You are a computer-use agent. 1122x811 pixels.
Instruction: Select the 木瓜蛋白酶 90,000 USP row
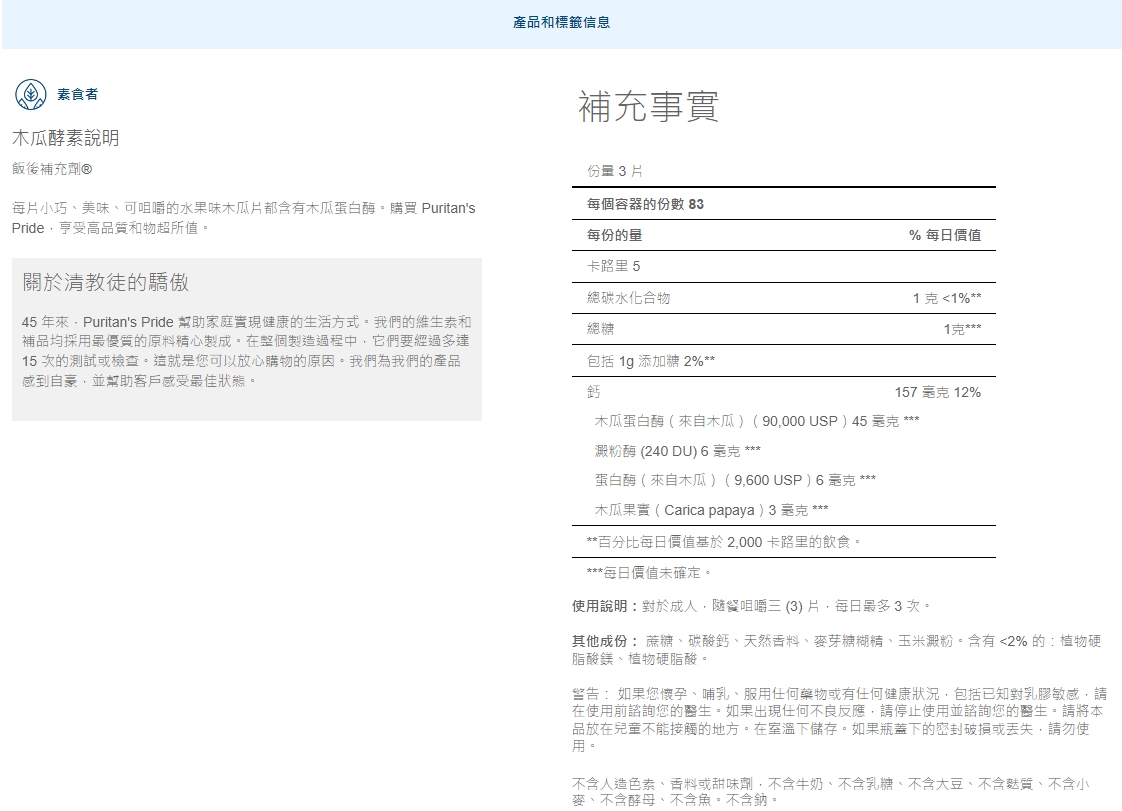point(757,422)
